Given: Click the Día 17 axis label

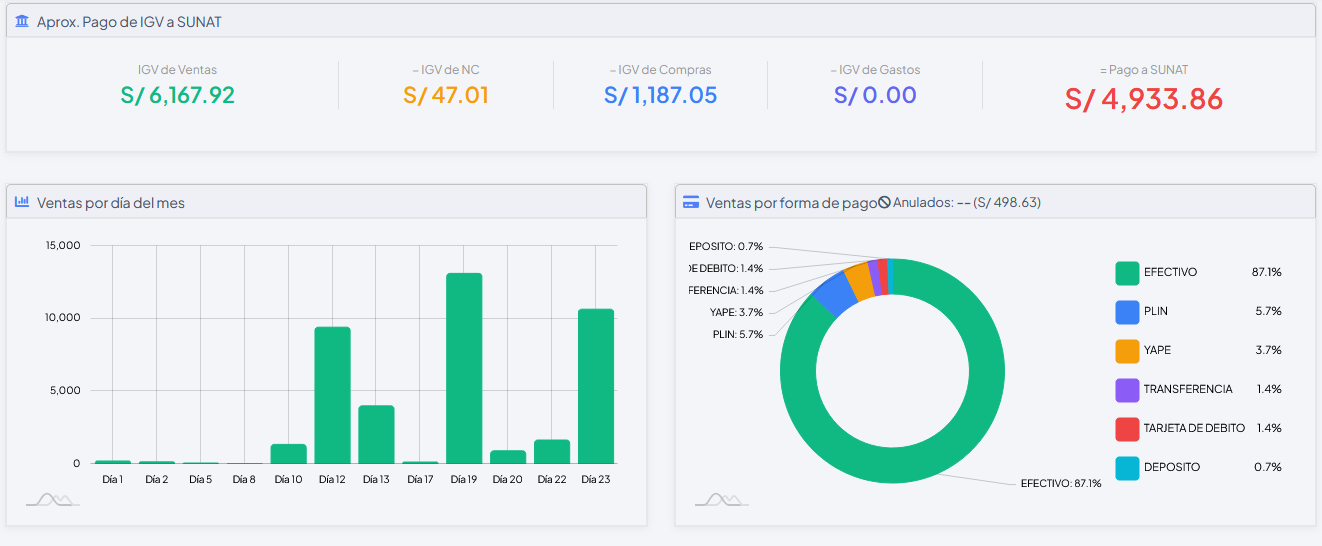Looking at the screenshot, I should pos(420,480).
